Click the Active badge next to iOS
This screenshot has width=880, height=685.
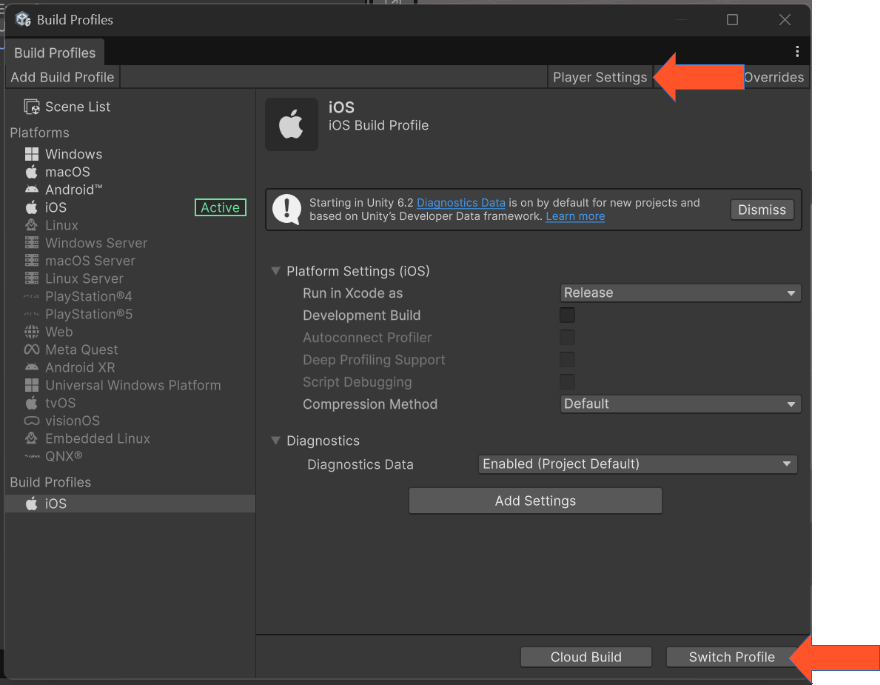coord(220,208)
